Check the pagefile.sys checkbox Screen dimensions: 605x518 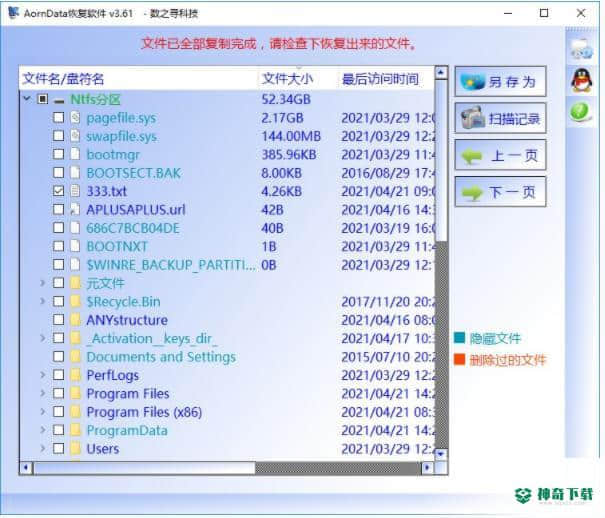pyautogui.click(x=58, y=117)
